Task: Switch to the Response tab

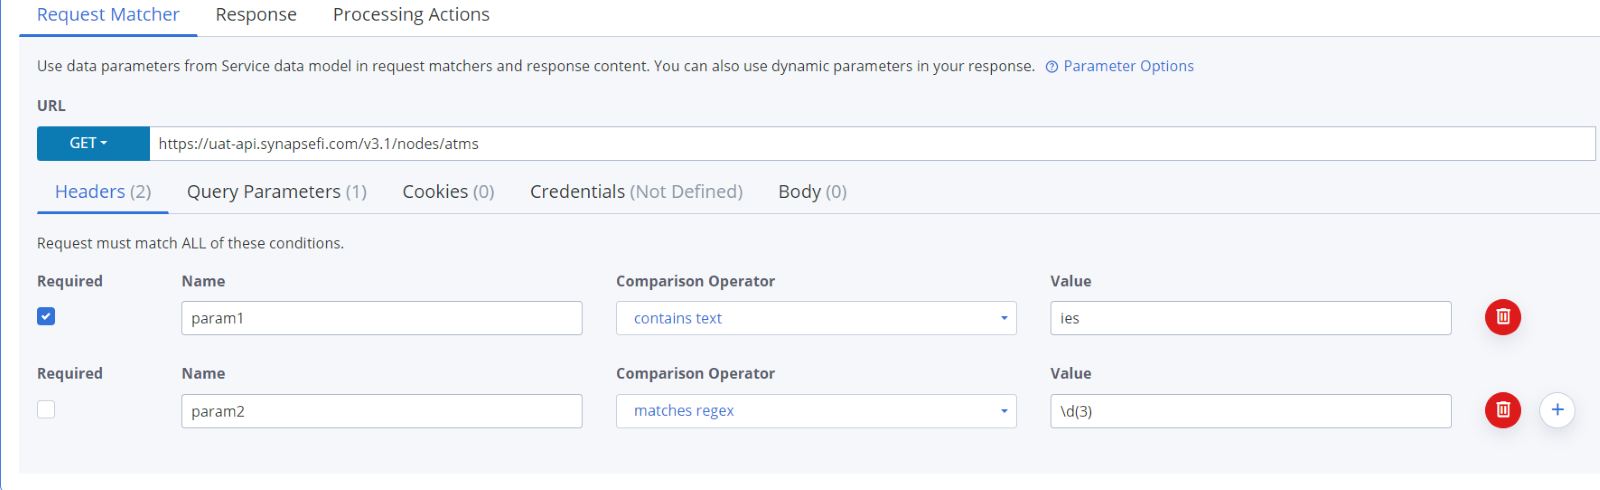Action: [256, 15]
